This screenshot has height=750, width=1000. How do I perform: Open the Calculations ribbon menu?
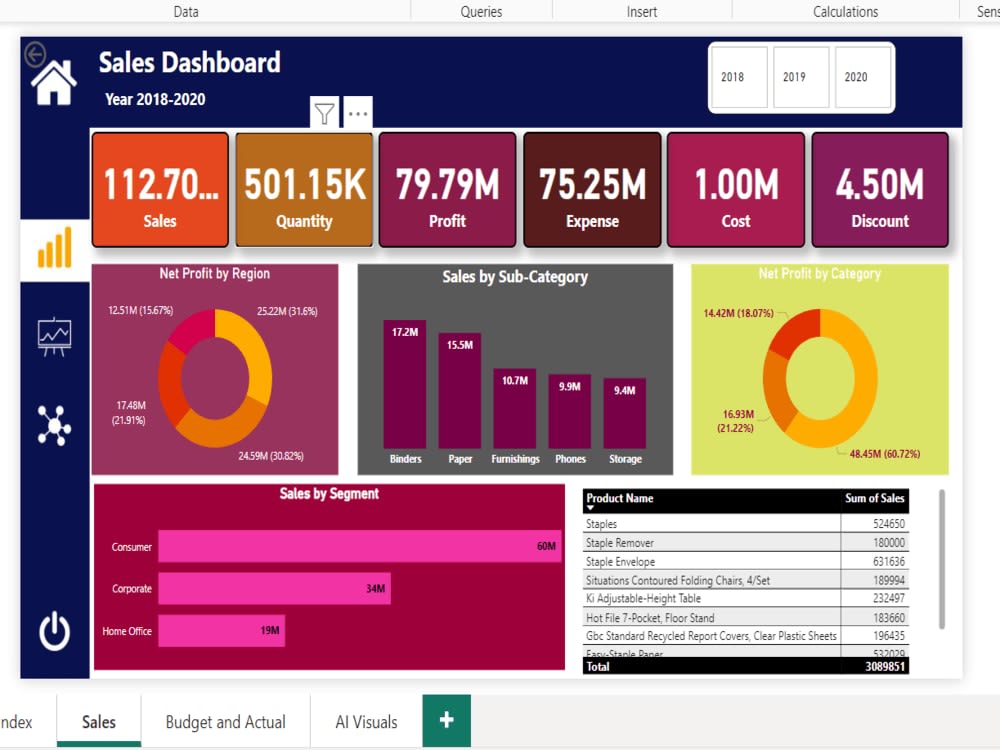[845, 11]
